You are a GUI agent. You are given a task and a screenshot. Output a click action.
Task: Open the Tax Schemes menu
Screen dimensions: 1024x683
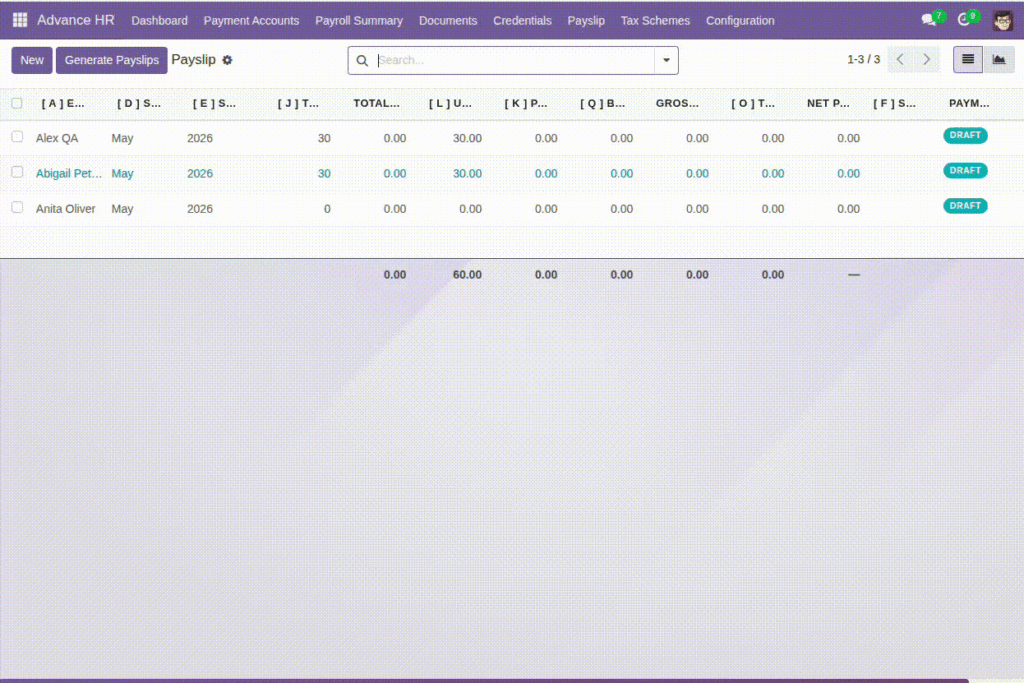coord(655,21)
